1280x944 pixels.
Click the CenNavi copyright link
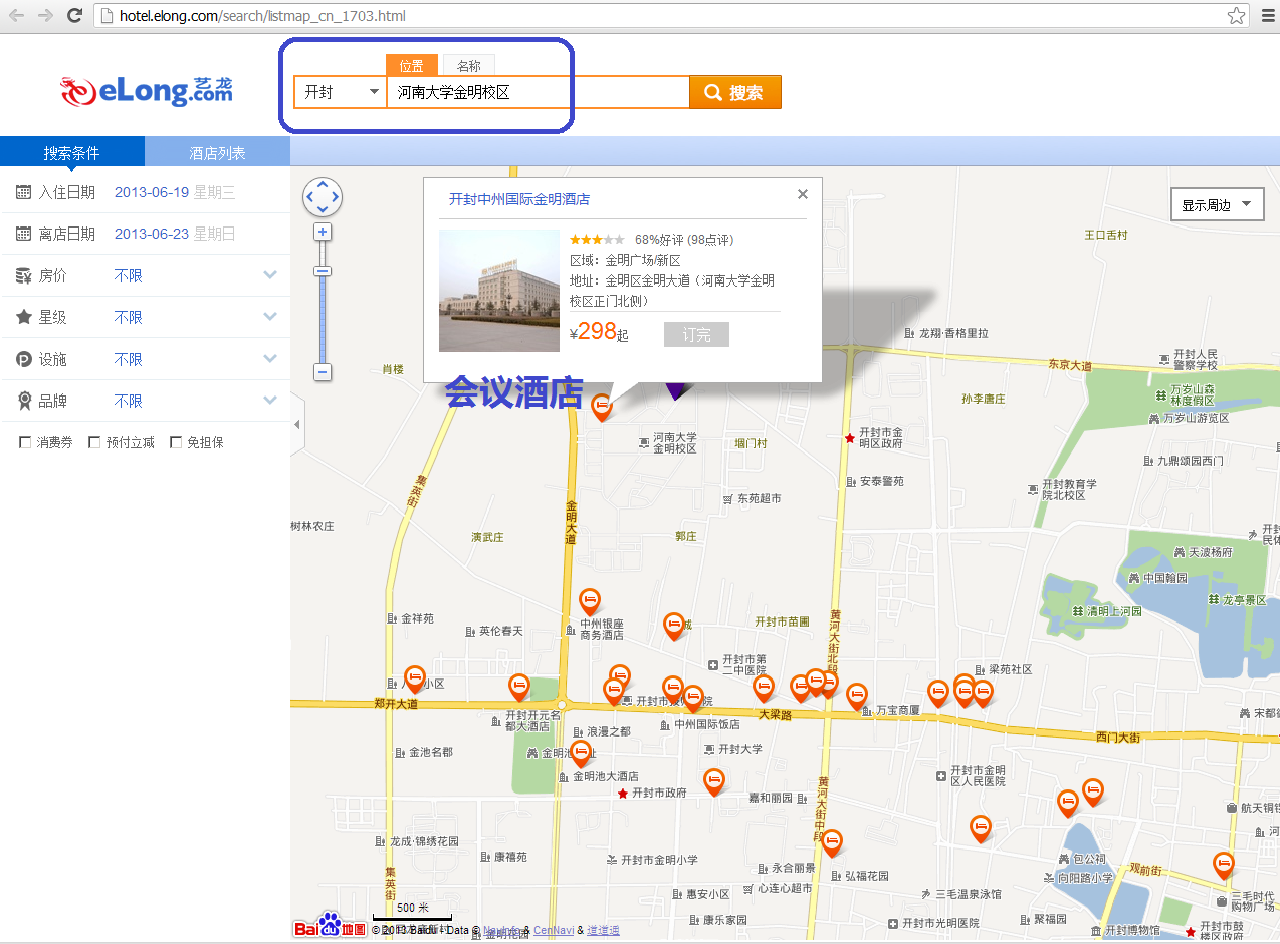point(554,930)
